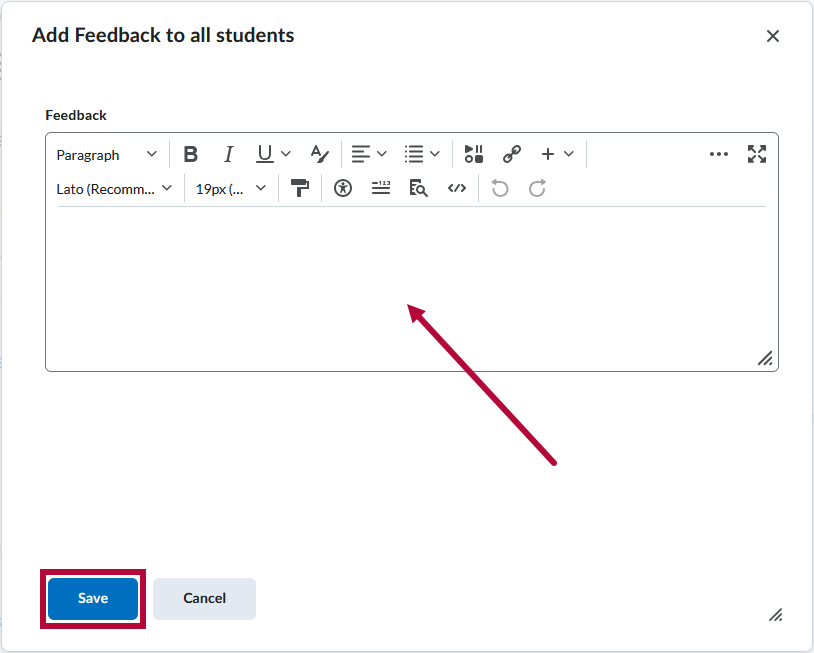814x653 pixels.
Task: Toggle italic formatting
Action: [228, 154]
